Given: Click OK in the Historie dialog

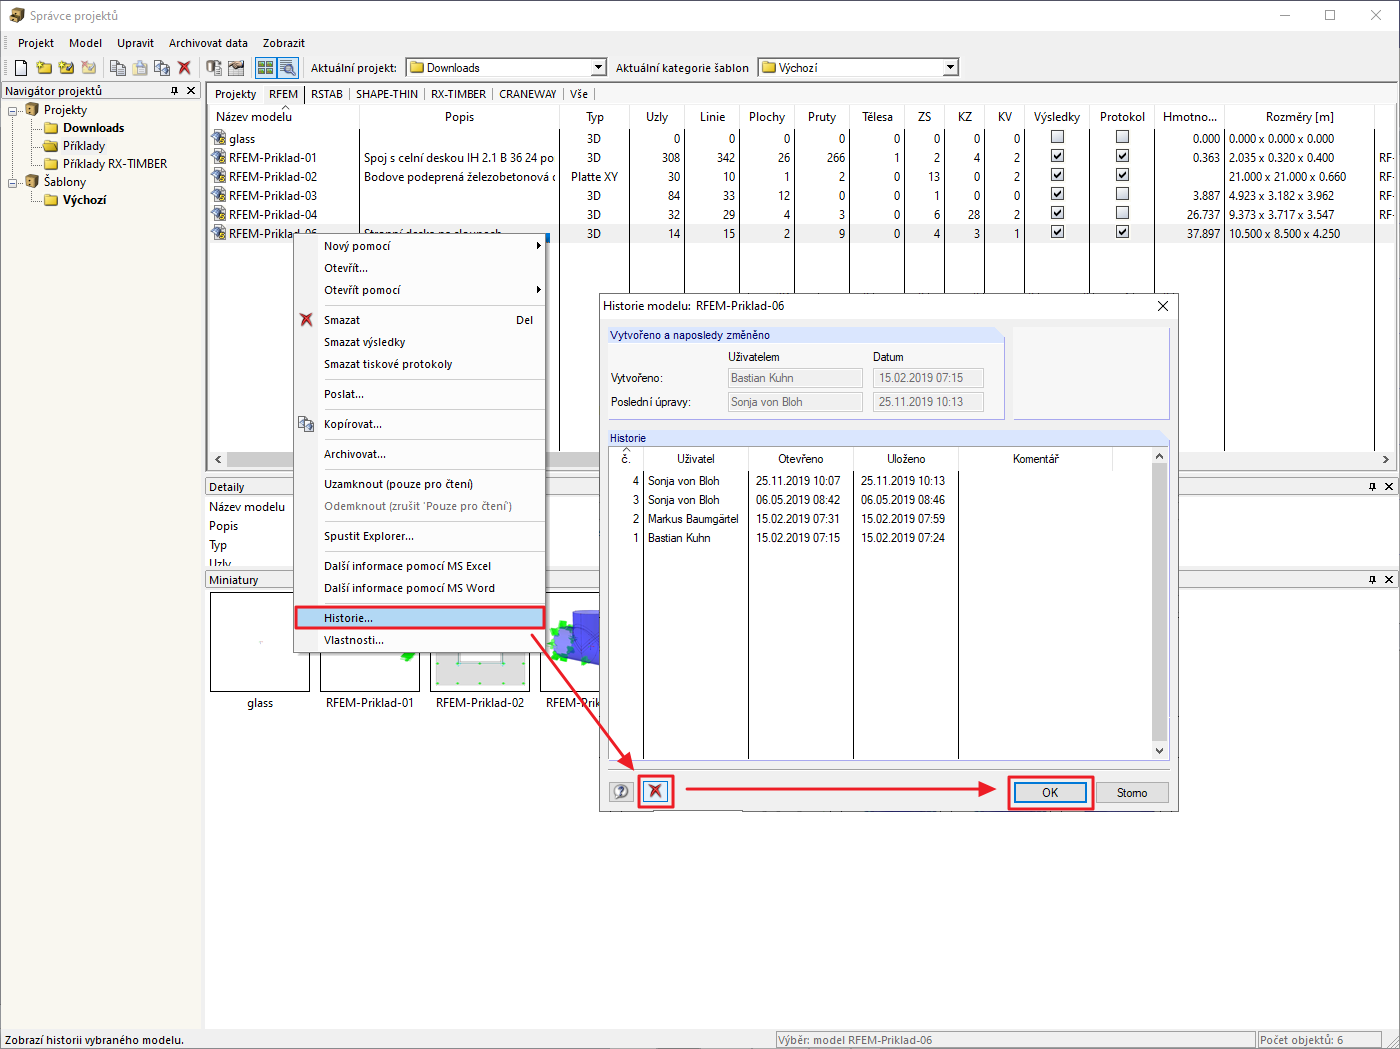Looking at the screenshot, I should pos(1050,792).
